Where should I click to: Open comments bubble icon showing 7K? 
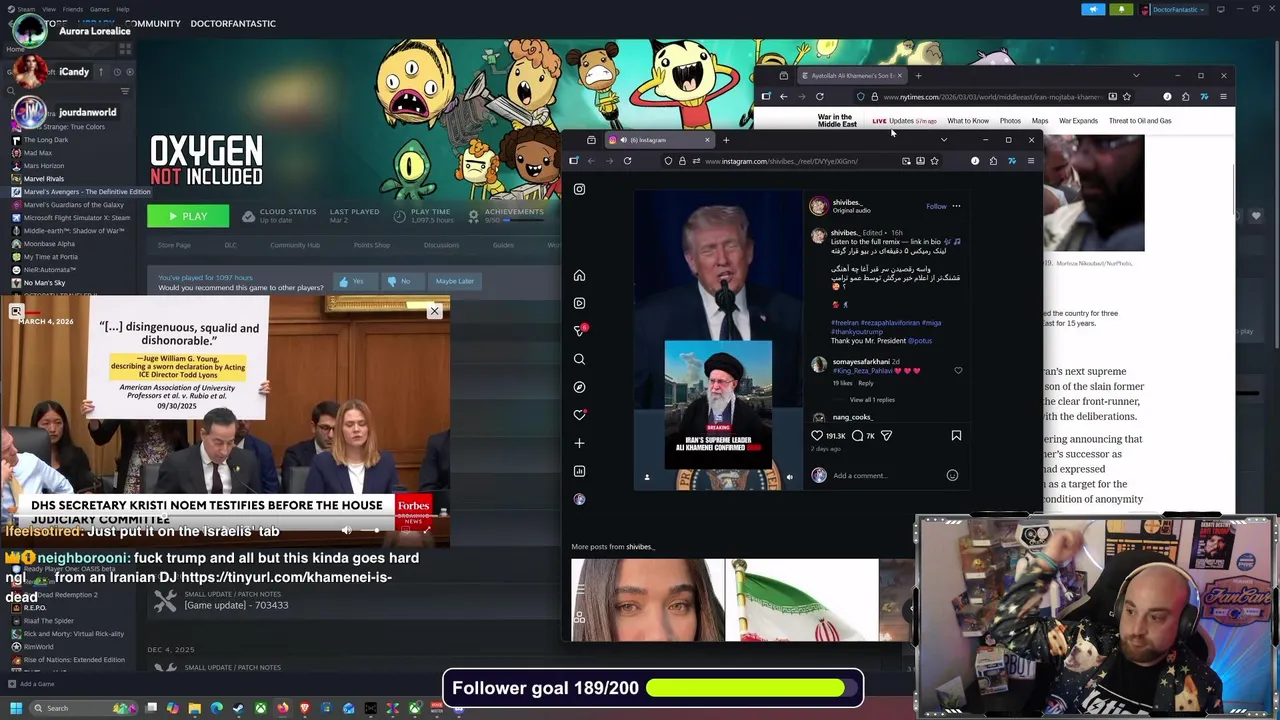point(857,435)
